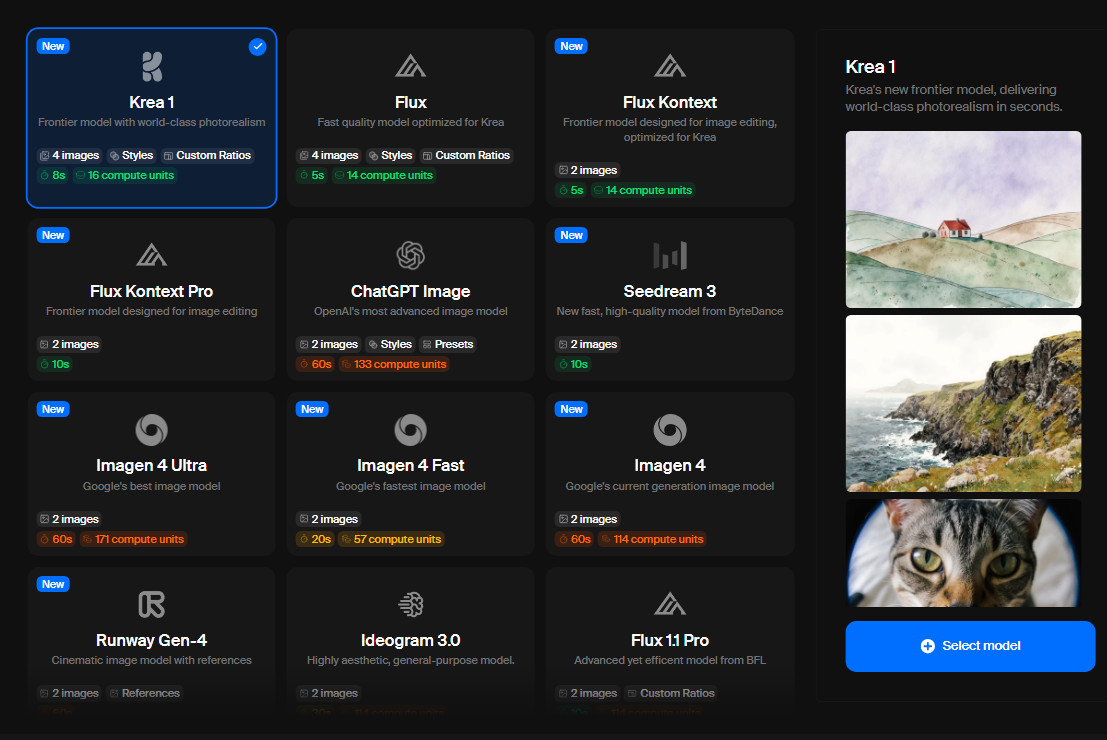Click '57 compute units' on Imagen 4 Fast
Screen dimensions: 1107x740
coord(390,539)
